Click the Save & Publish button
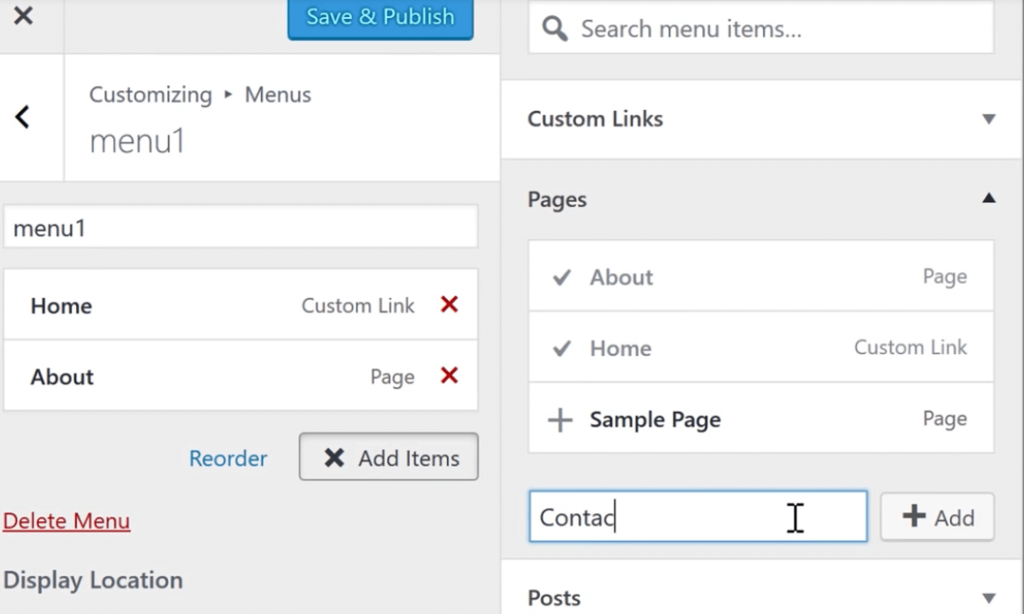This screenshot has height=614, width=1024. pos(380,18)
